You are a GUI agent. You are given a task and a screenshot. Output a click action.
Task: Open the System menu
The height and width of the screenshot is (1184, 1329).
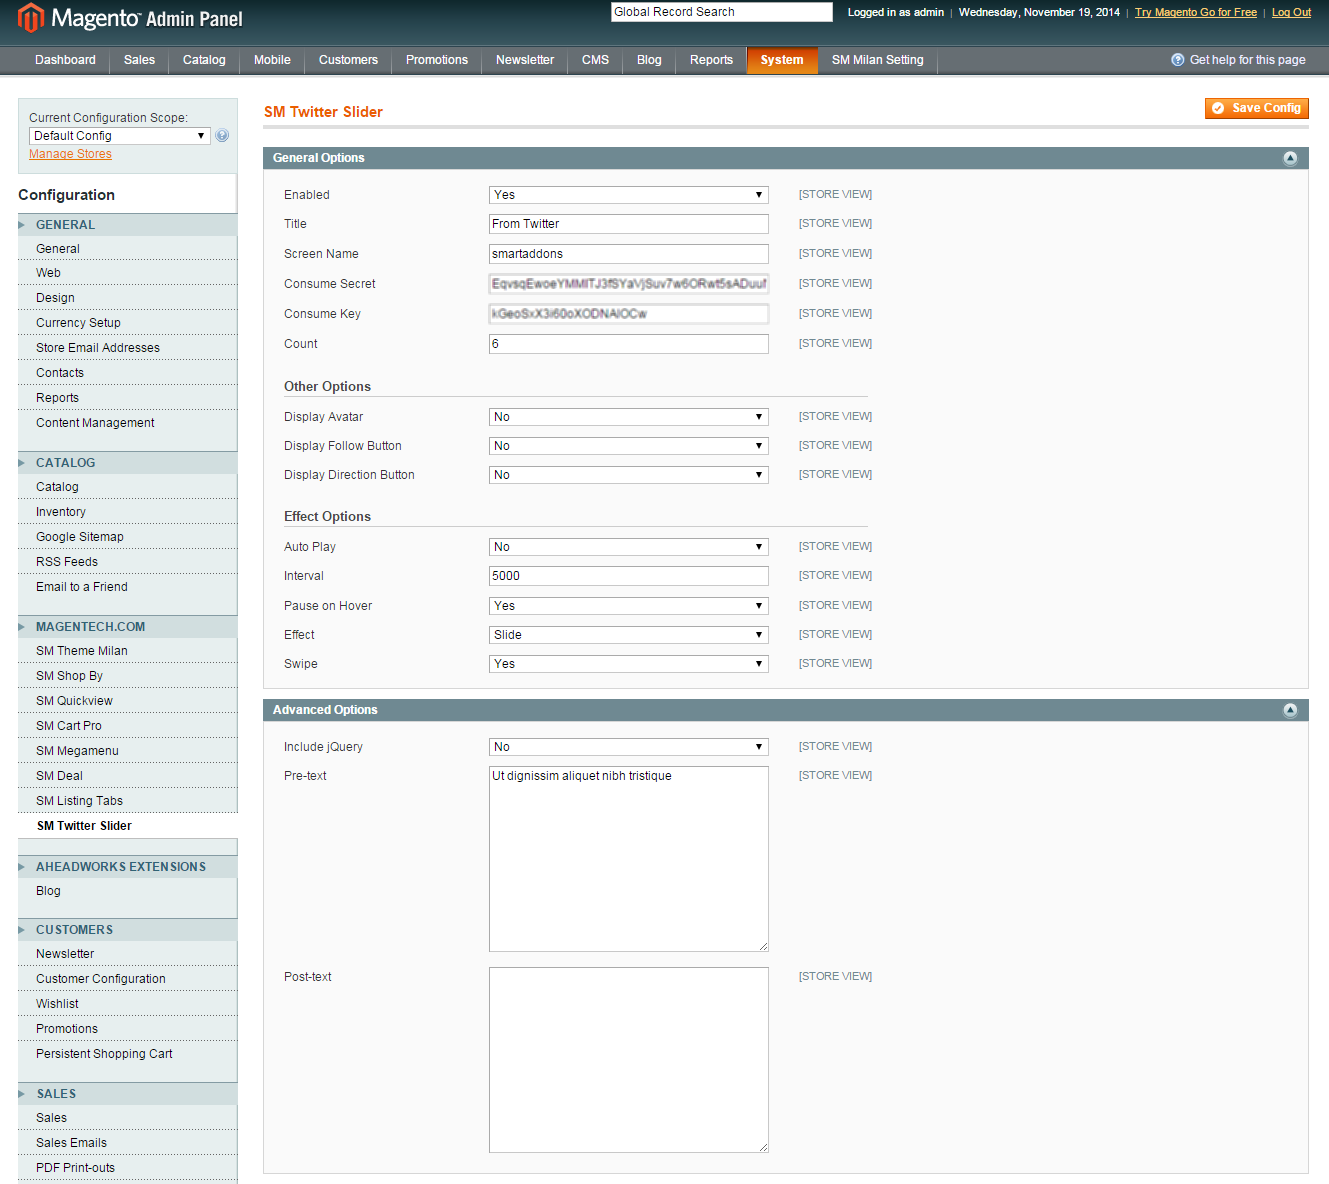tap(782, 60)
